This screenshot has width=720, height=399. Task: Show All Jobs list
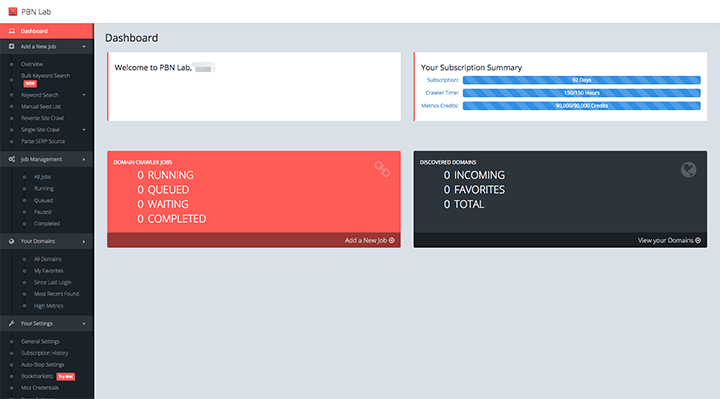coord(42,177)
